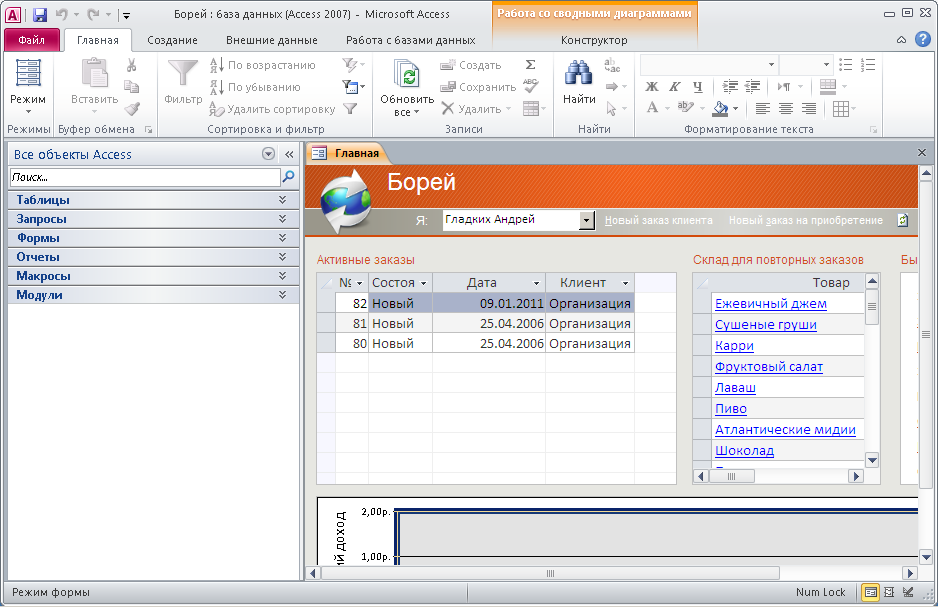
Task: Switch to Внешние данные ribbon tab
Action: 272,40
